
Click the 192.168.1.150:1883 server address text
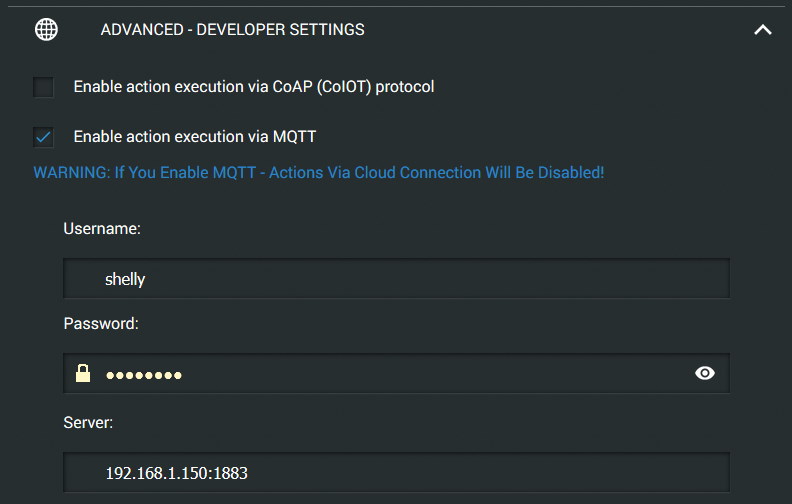pyautogui.click(x=176, y=472)
